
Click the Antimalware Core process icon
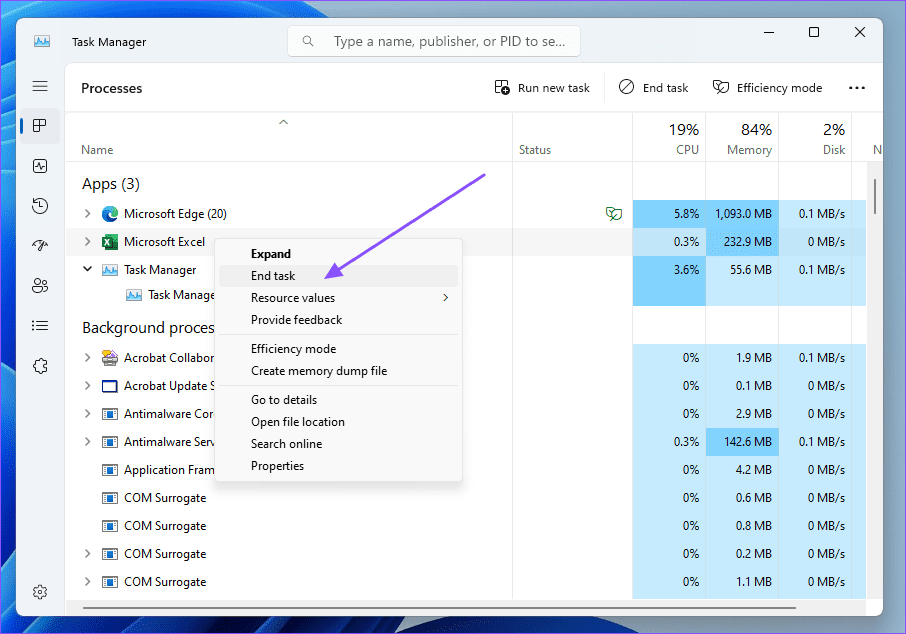coord(110,414)
